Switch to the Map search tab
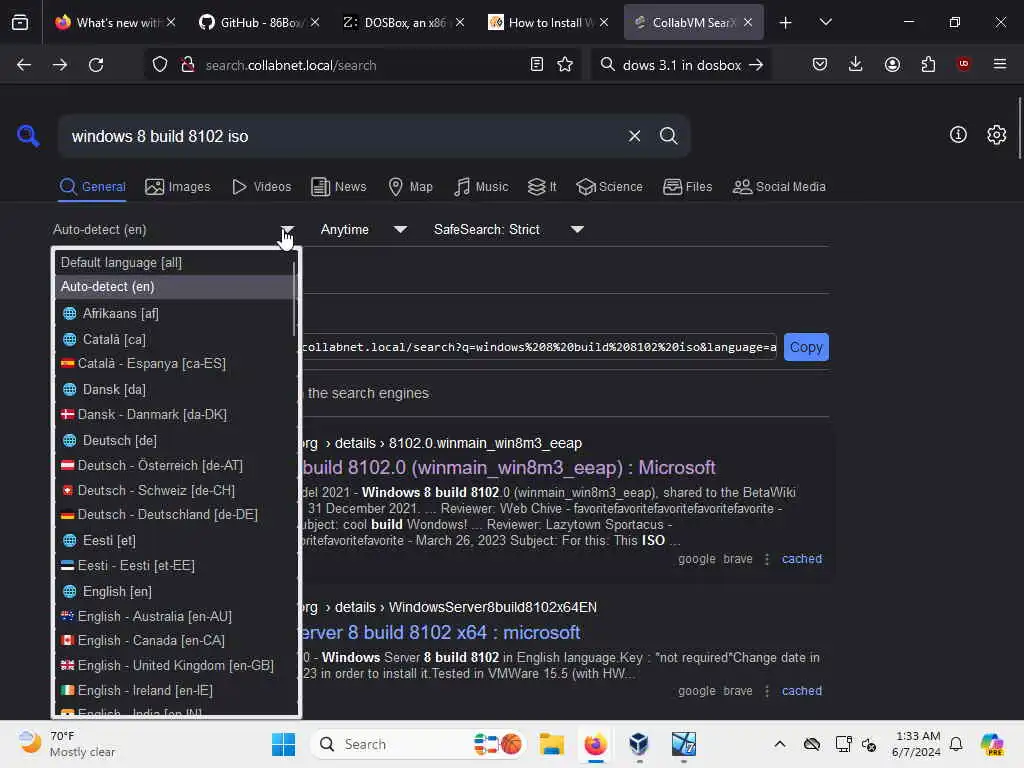1024x768 pixels. click(410, 187)
